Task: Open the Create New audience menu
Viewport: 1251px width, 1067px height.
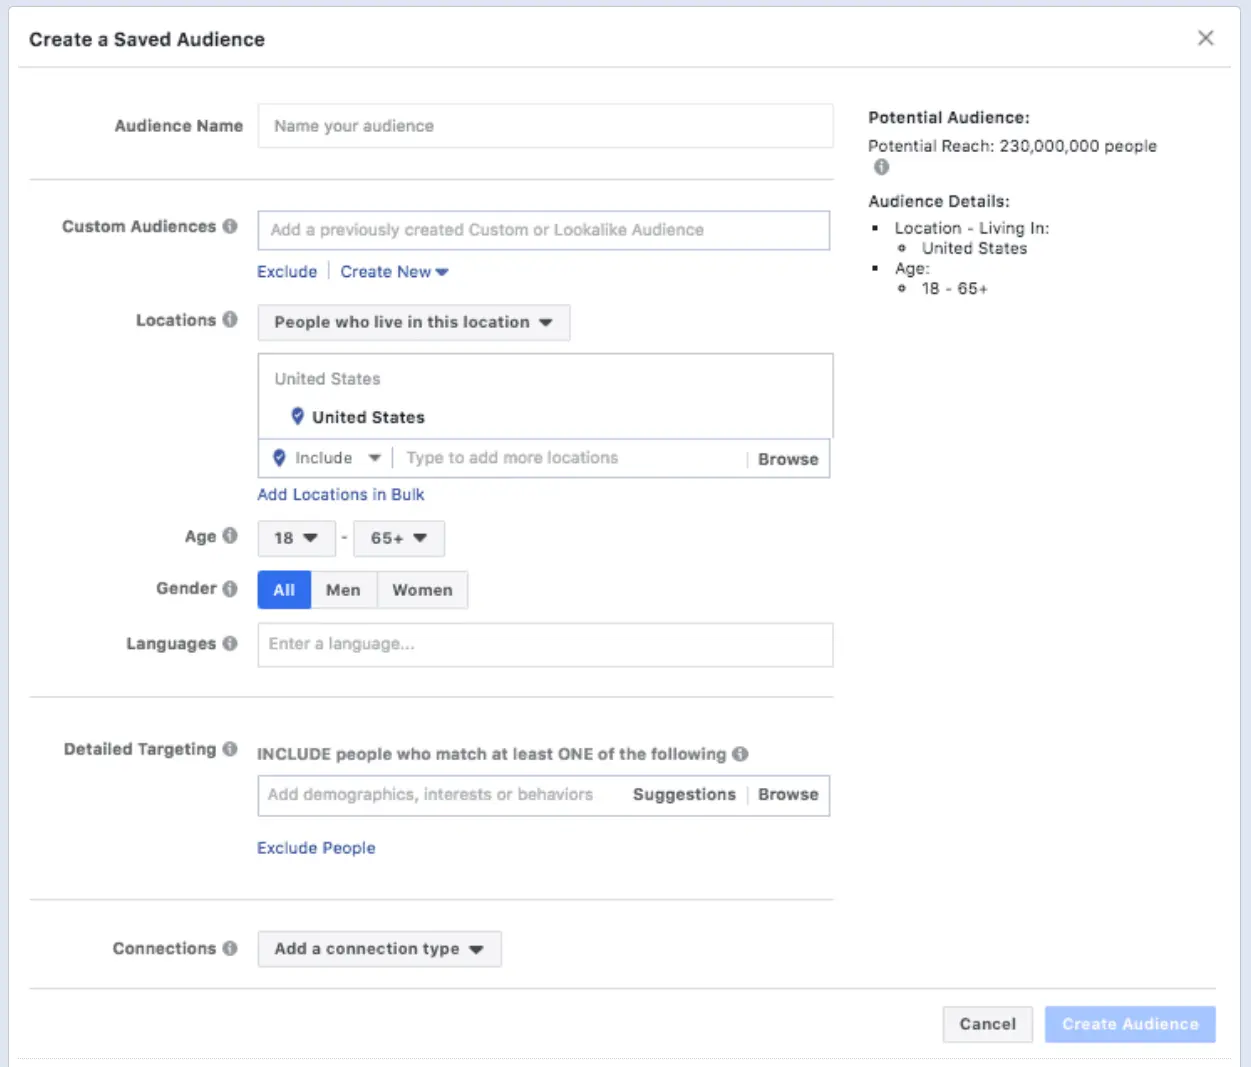Action: pyautogui.click(x=394, y=272)
